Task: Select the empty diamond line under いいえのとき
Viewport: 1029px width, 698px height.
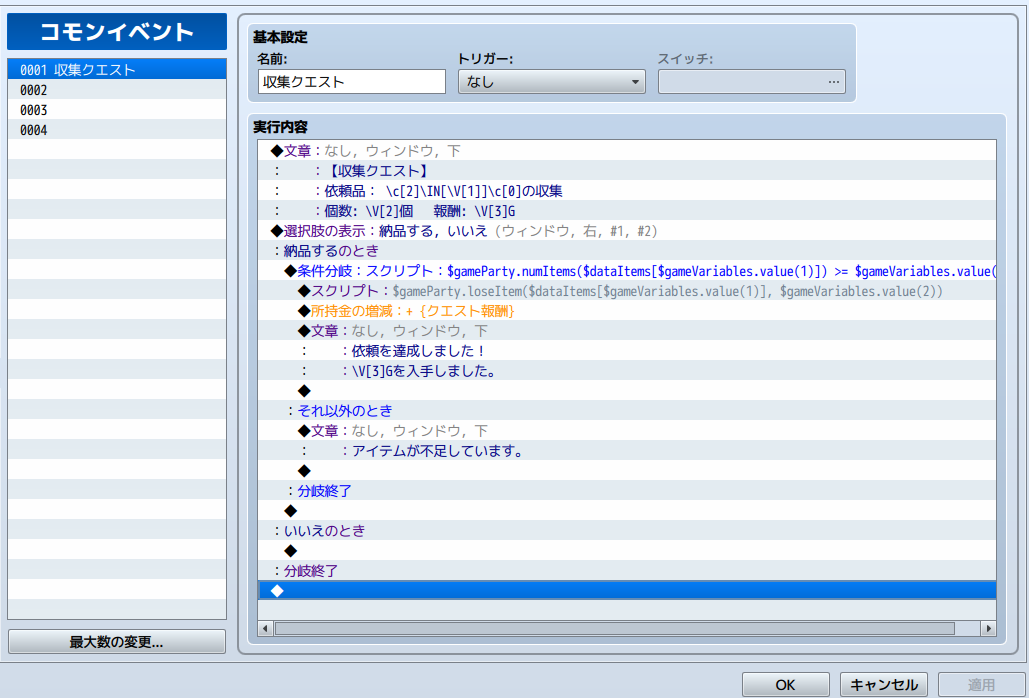Action: pos(627,550)
